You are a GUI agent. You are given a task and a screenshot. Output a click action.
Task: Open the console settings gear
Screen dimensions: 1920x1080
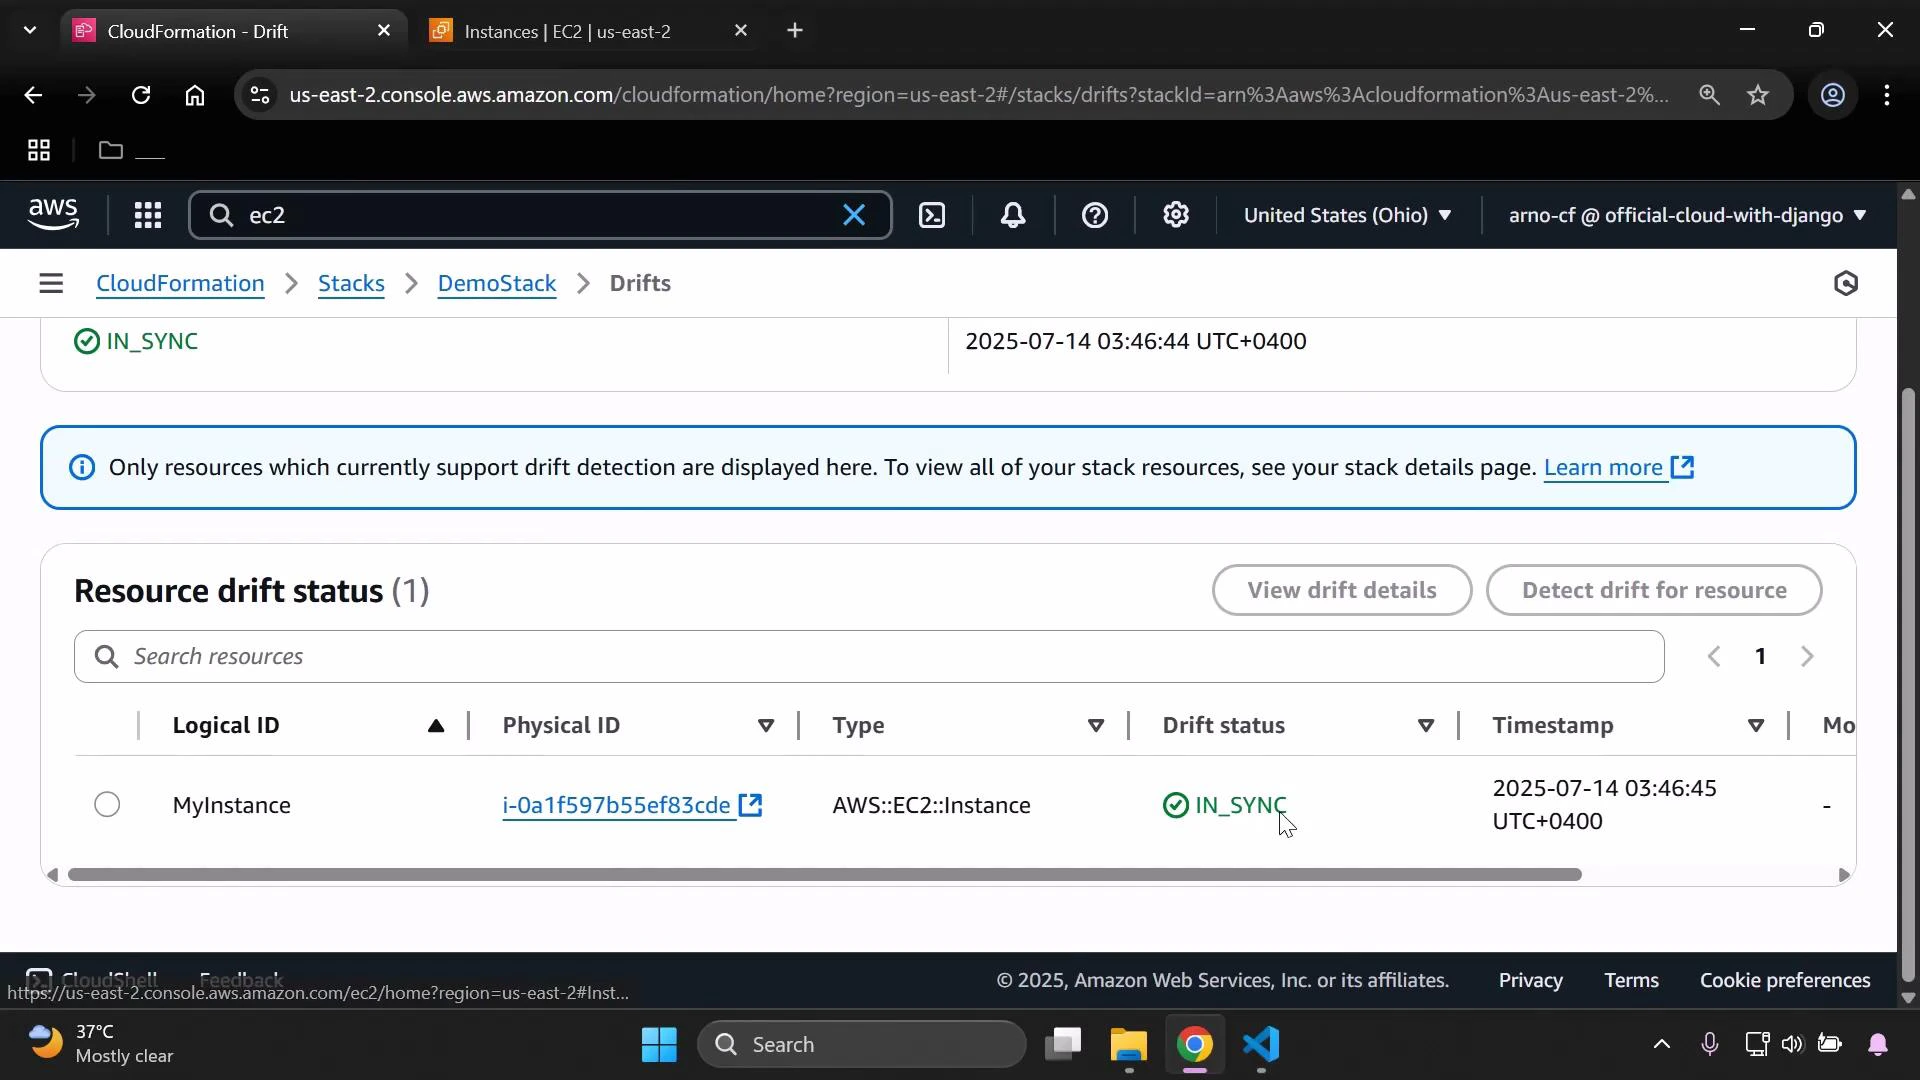(x=1176, y=215)
